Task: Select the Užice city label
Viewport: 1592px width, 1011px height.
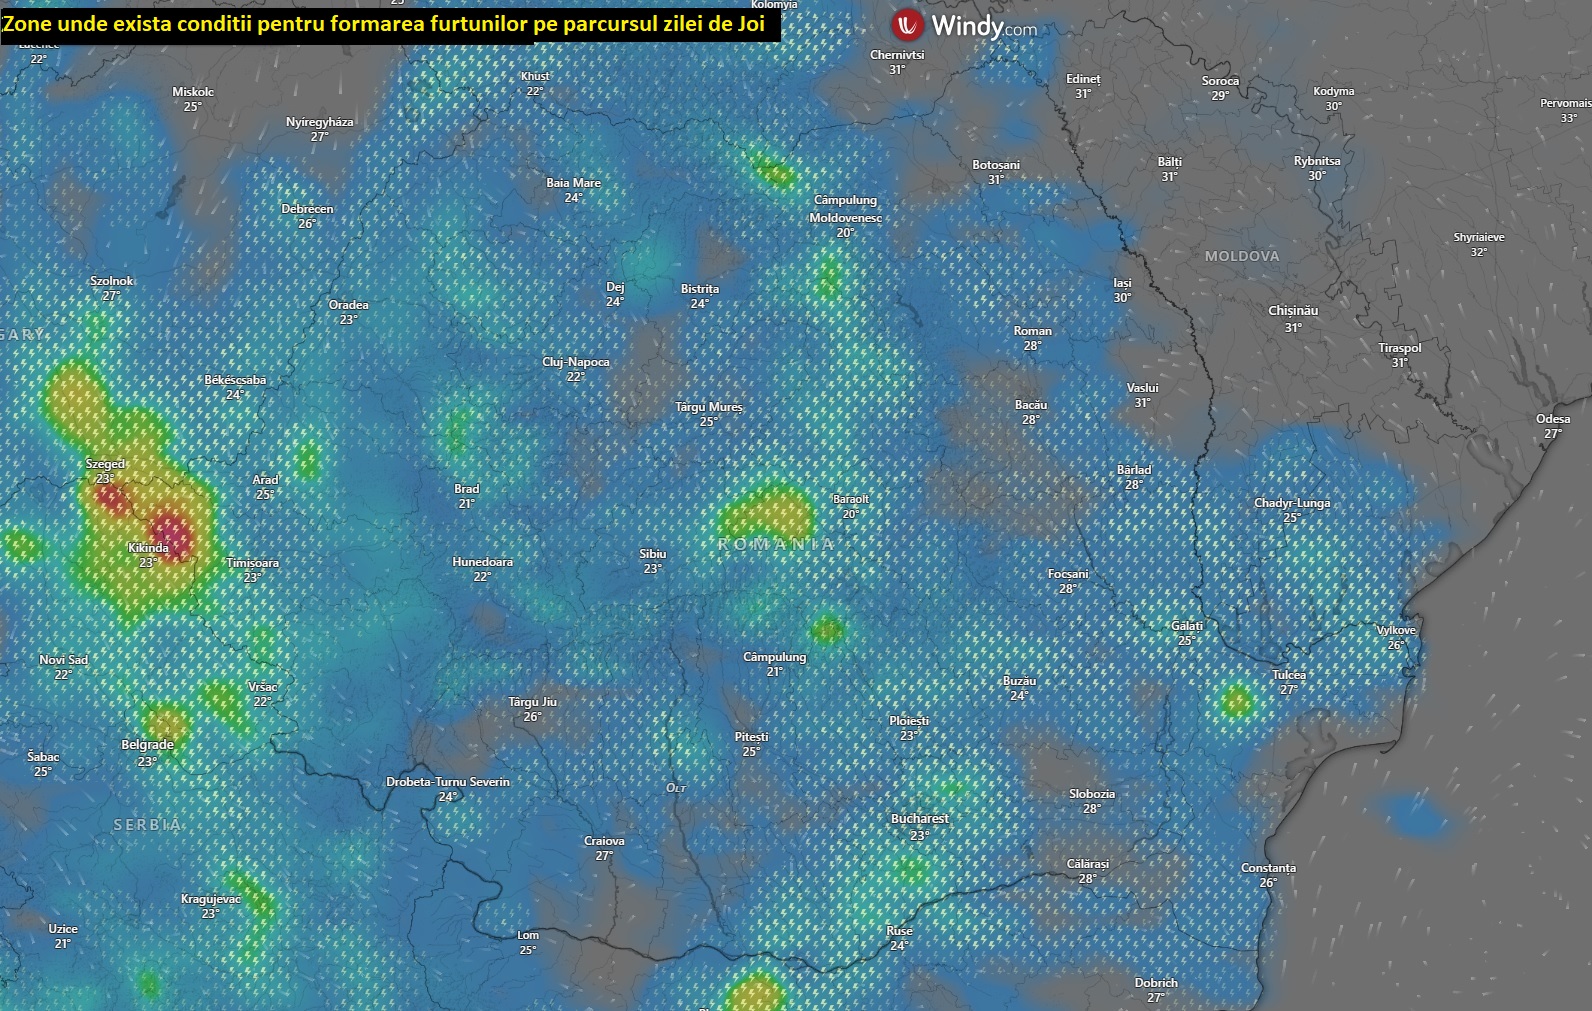Action: (x=62, y=929)
